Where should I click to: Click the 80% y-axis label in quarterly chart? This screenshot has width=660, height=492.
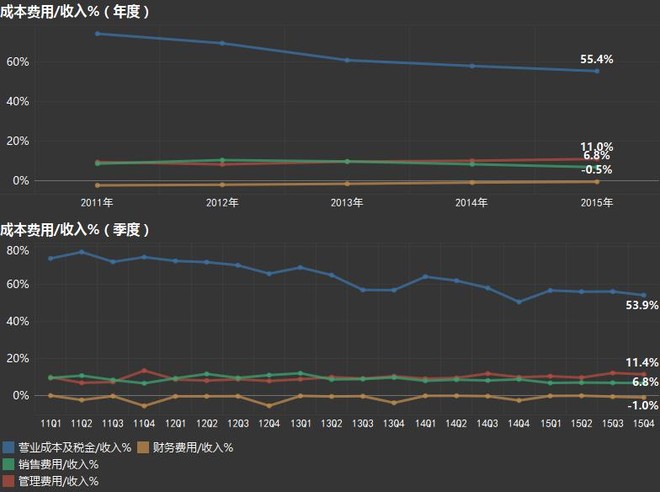point(18,251)
